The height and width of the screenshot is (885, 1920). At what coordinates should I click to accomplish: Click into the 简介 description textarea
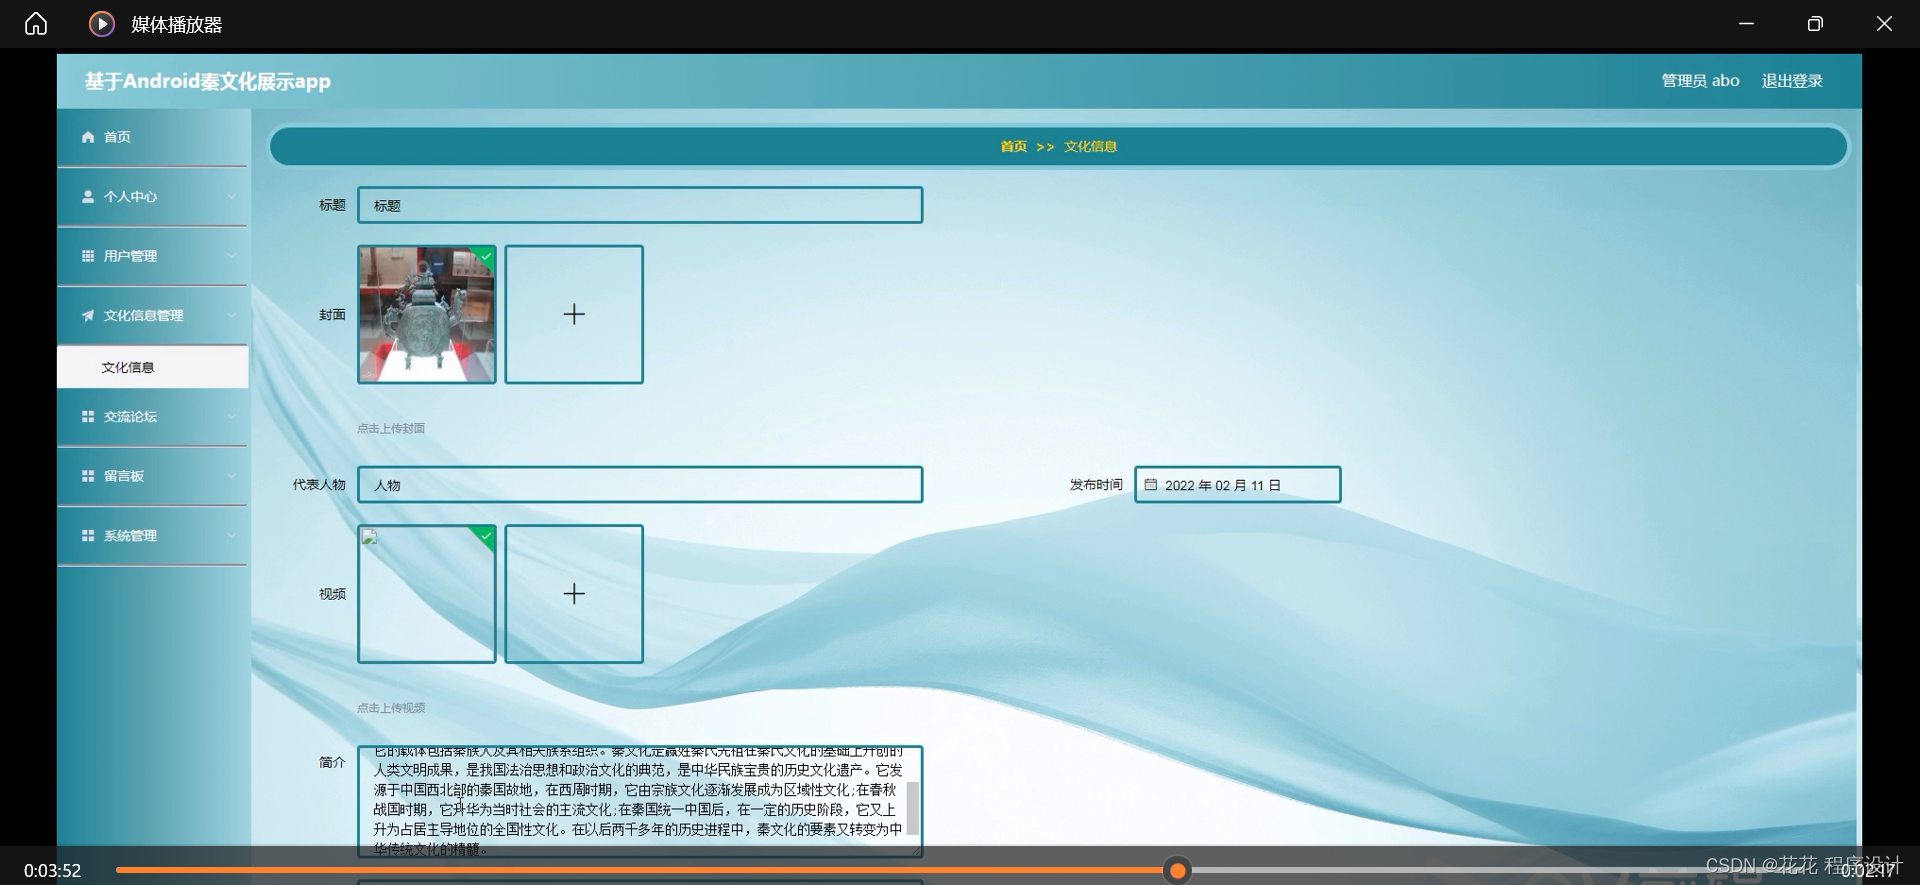pos(640,802)
